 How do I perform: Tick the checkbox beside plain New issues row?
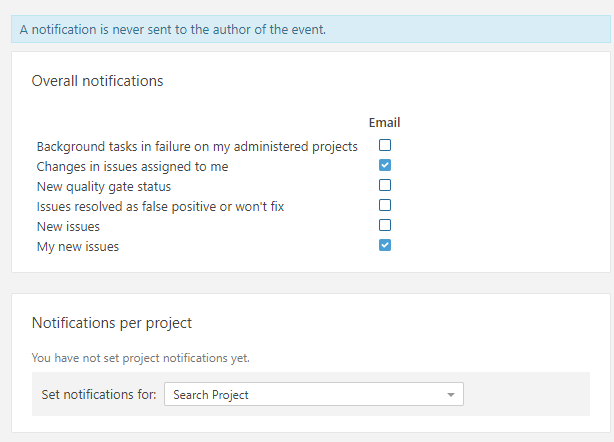pos(385,226)
